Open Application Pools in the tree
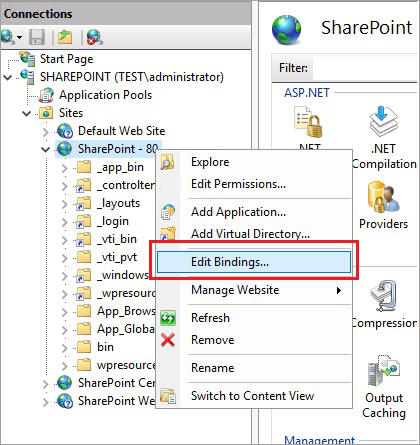The height and width of the screenshot is (445, 420). (x=105, y=95)
